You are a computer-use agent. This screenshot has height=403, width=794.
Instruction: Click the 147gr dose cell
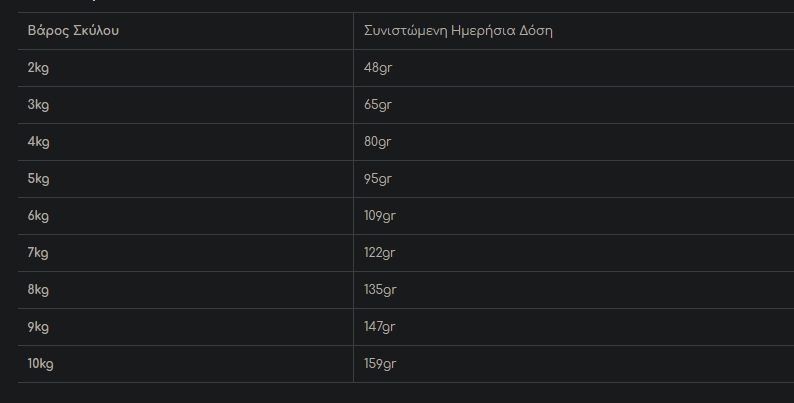tap(380, 327)
